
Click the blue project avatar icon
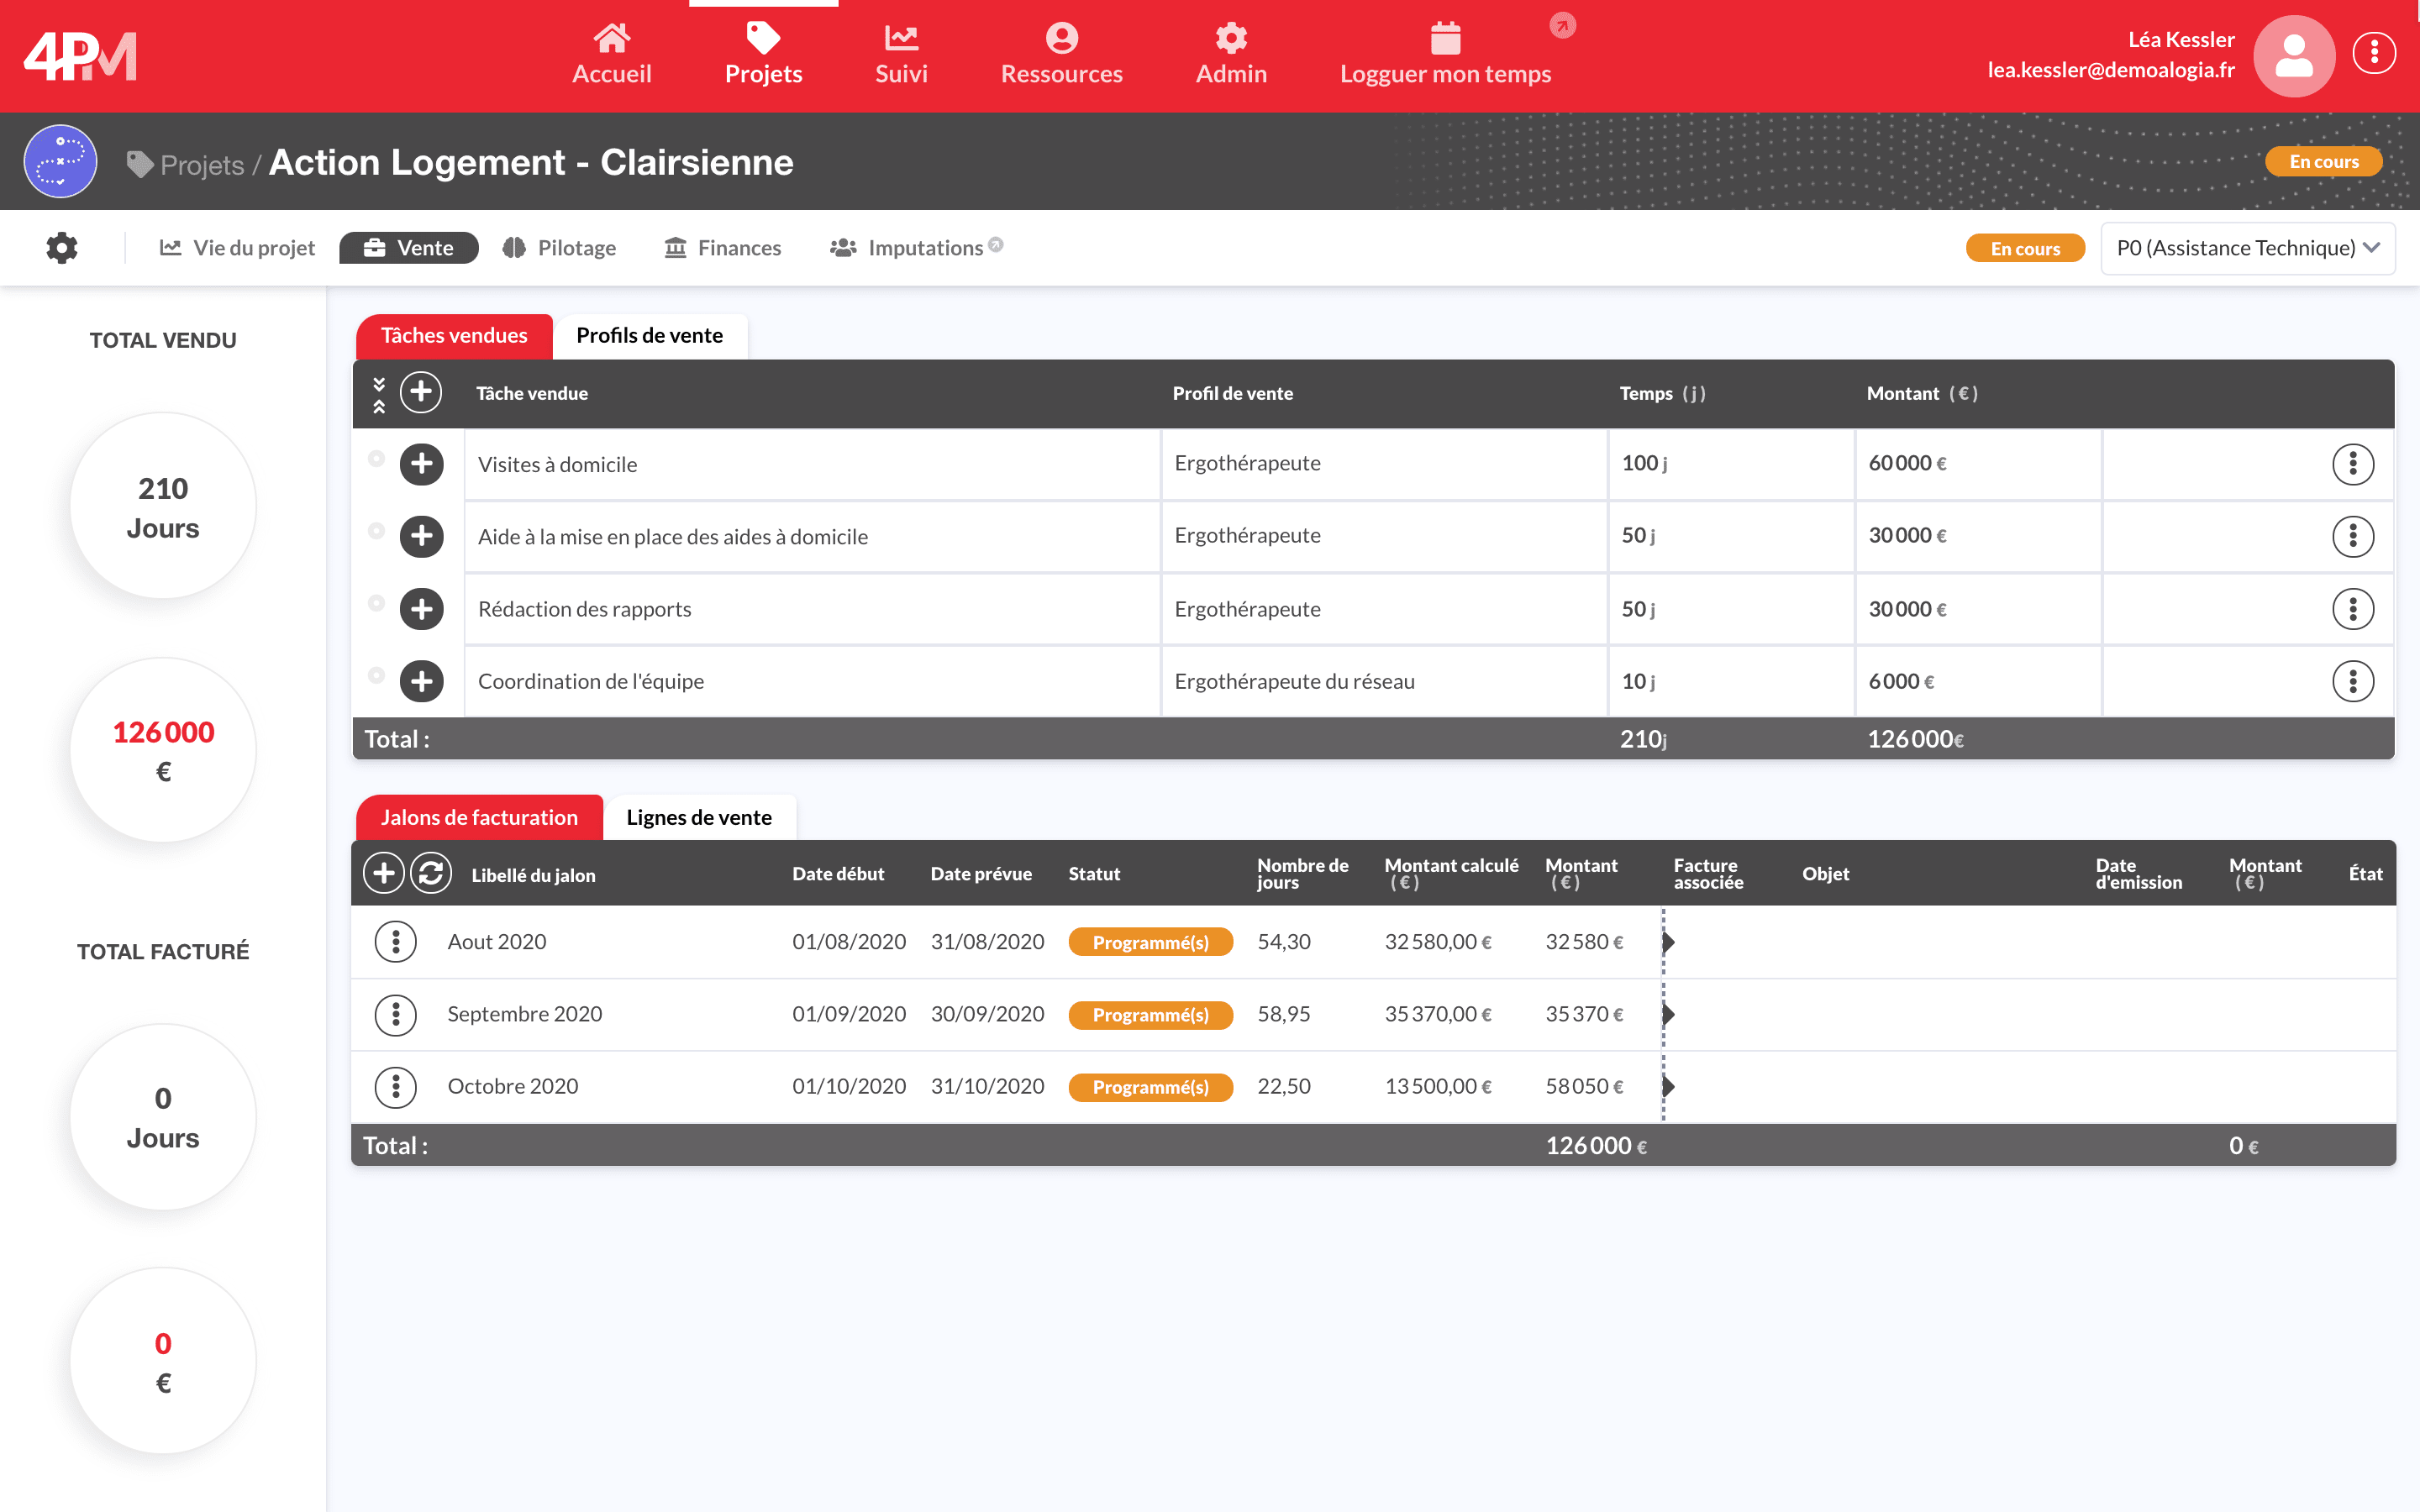point(60,161)
